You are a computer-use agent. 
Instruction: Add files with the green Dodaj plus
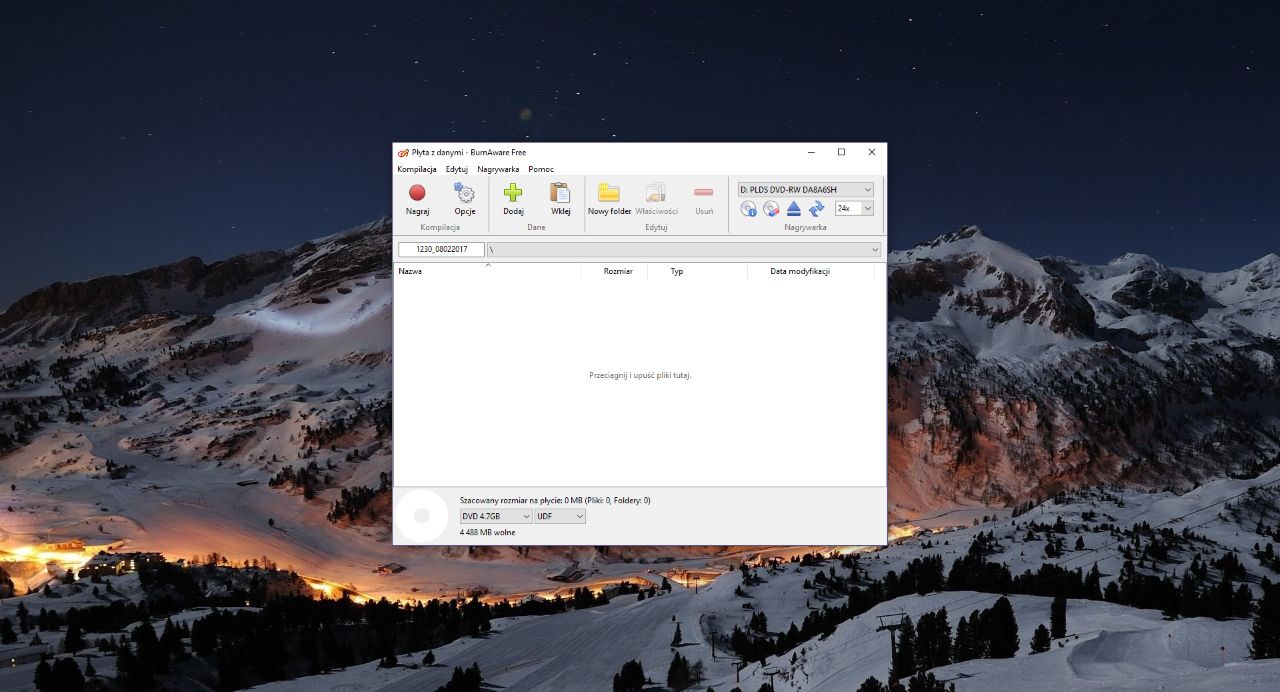(x=513, y=199)
